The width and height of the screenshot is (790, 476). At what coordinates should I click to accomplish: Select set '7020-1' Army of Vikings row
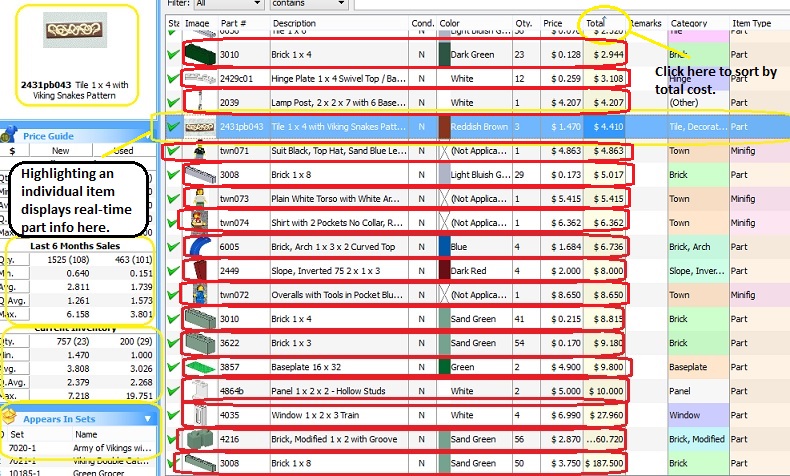pyautogui.click(x=81, y=448)
